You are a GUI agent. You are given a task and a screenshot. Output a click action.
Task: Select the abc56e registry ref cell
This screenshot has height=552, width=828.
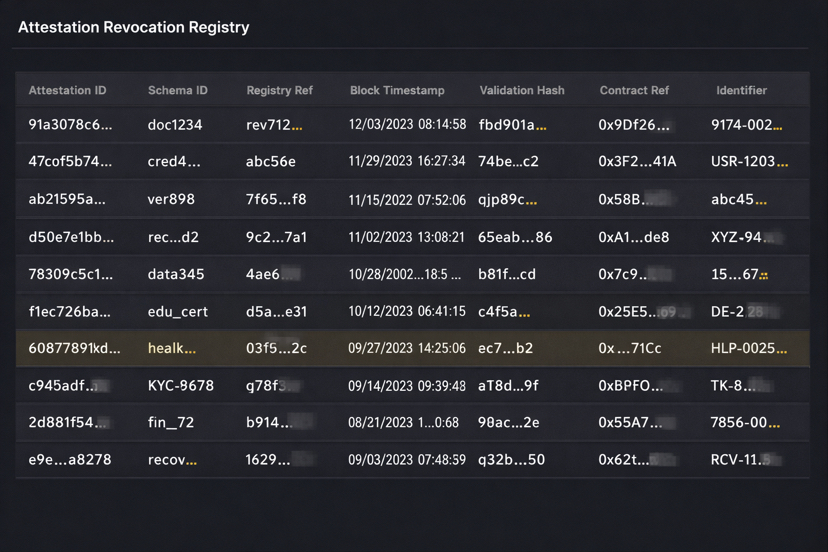pos(271,161)
